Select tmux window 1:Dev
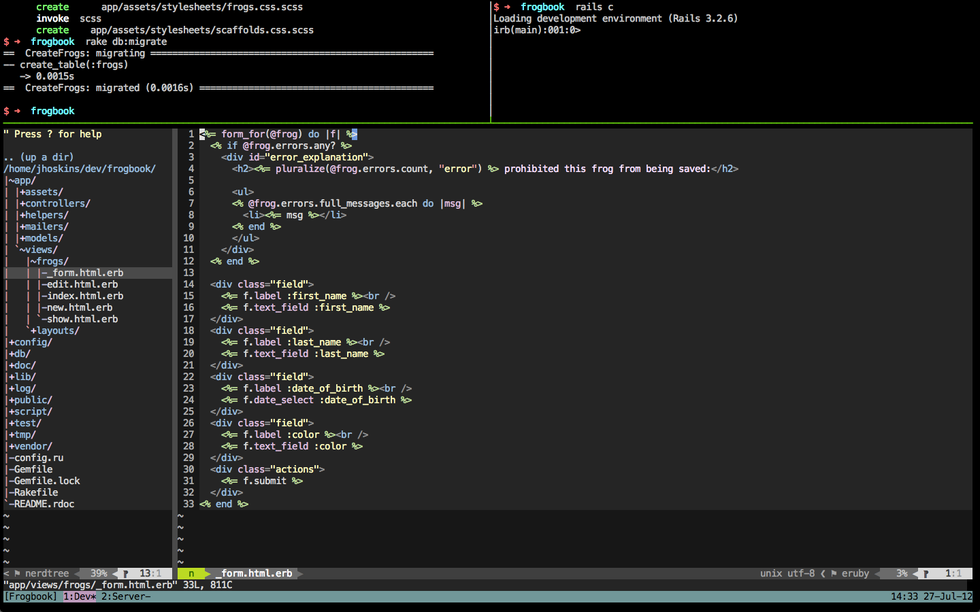Screen dimensions: 980x612 pyautogui.click(x=79, y=597)
